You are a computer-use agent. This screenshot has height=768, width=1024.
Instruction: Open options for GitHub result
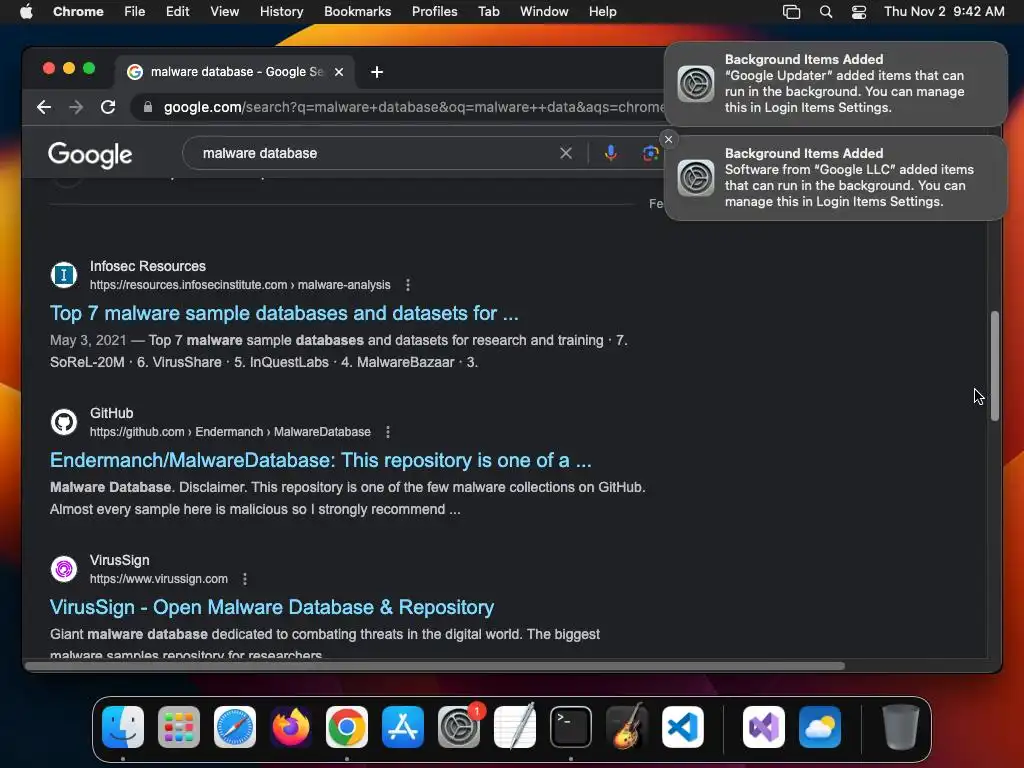(x=388, y=432)
